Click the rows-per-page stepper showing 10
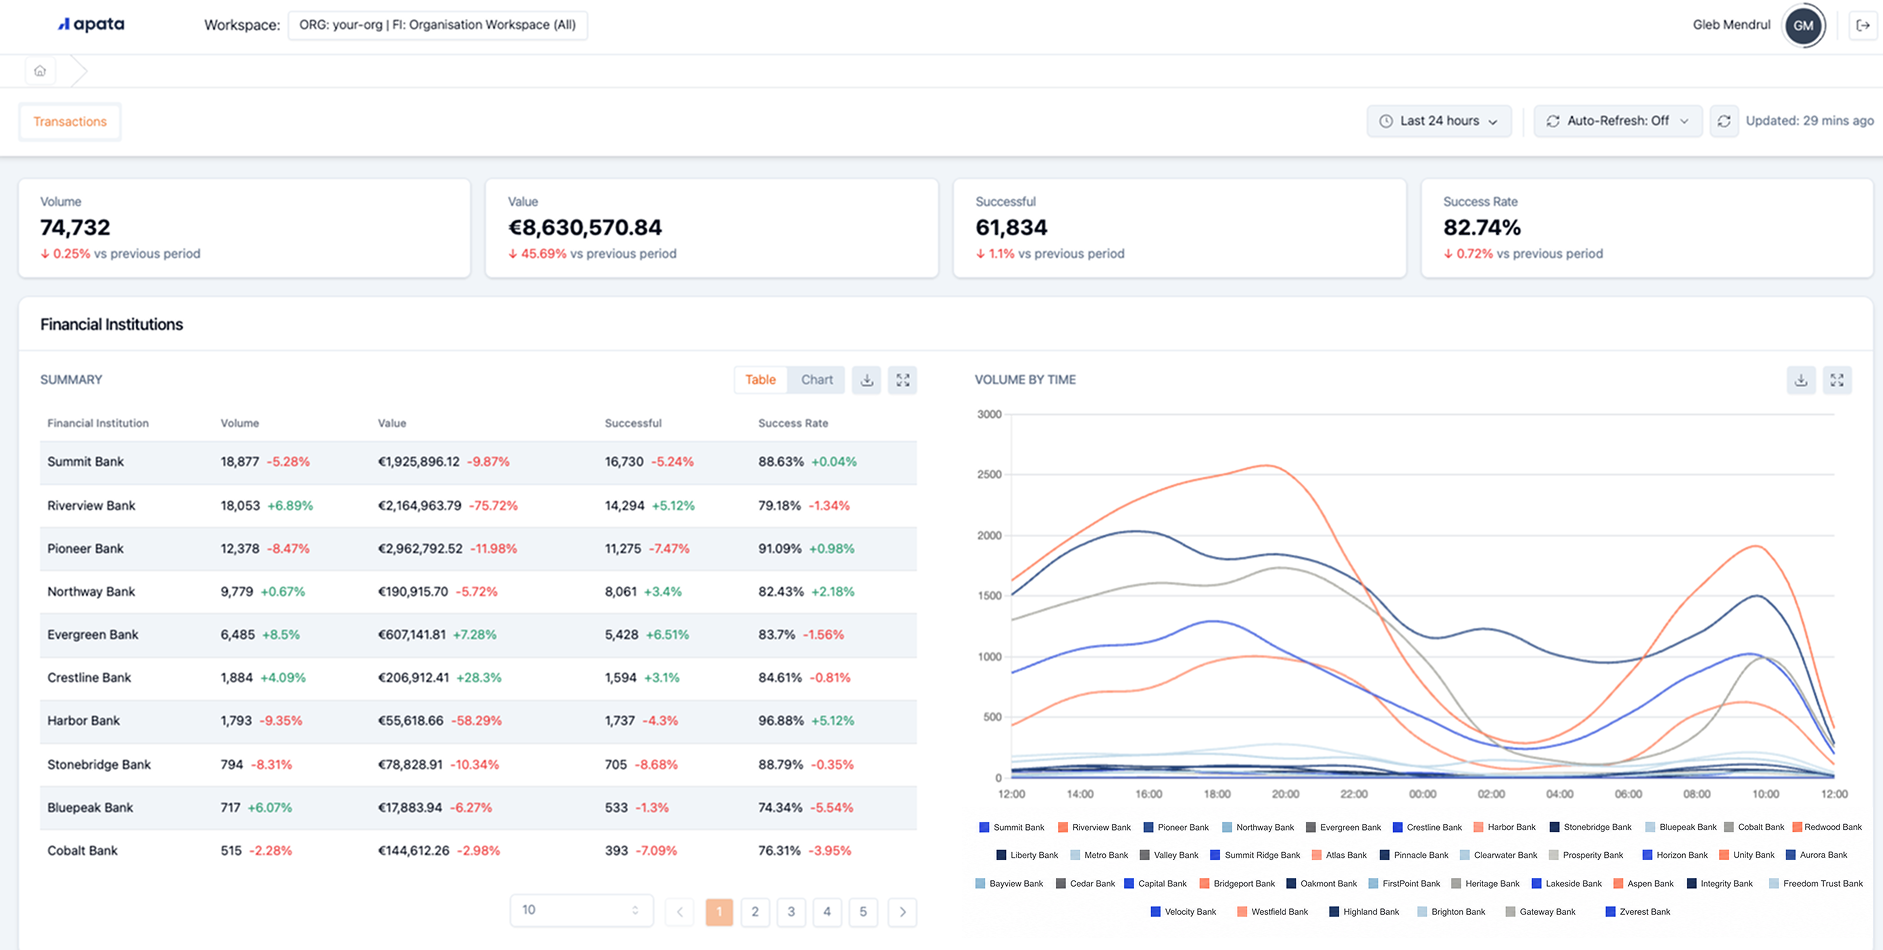Image resolution: width=1883 pixels, height=950 pixels. pos(581,910)
